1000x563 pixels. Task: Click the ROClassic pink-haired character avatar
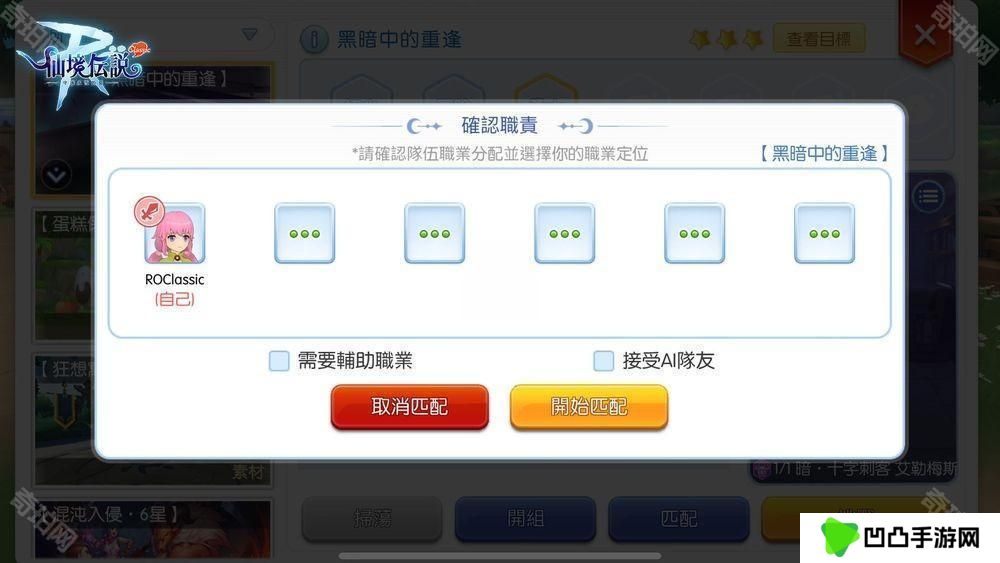click(x=175, y=233)
